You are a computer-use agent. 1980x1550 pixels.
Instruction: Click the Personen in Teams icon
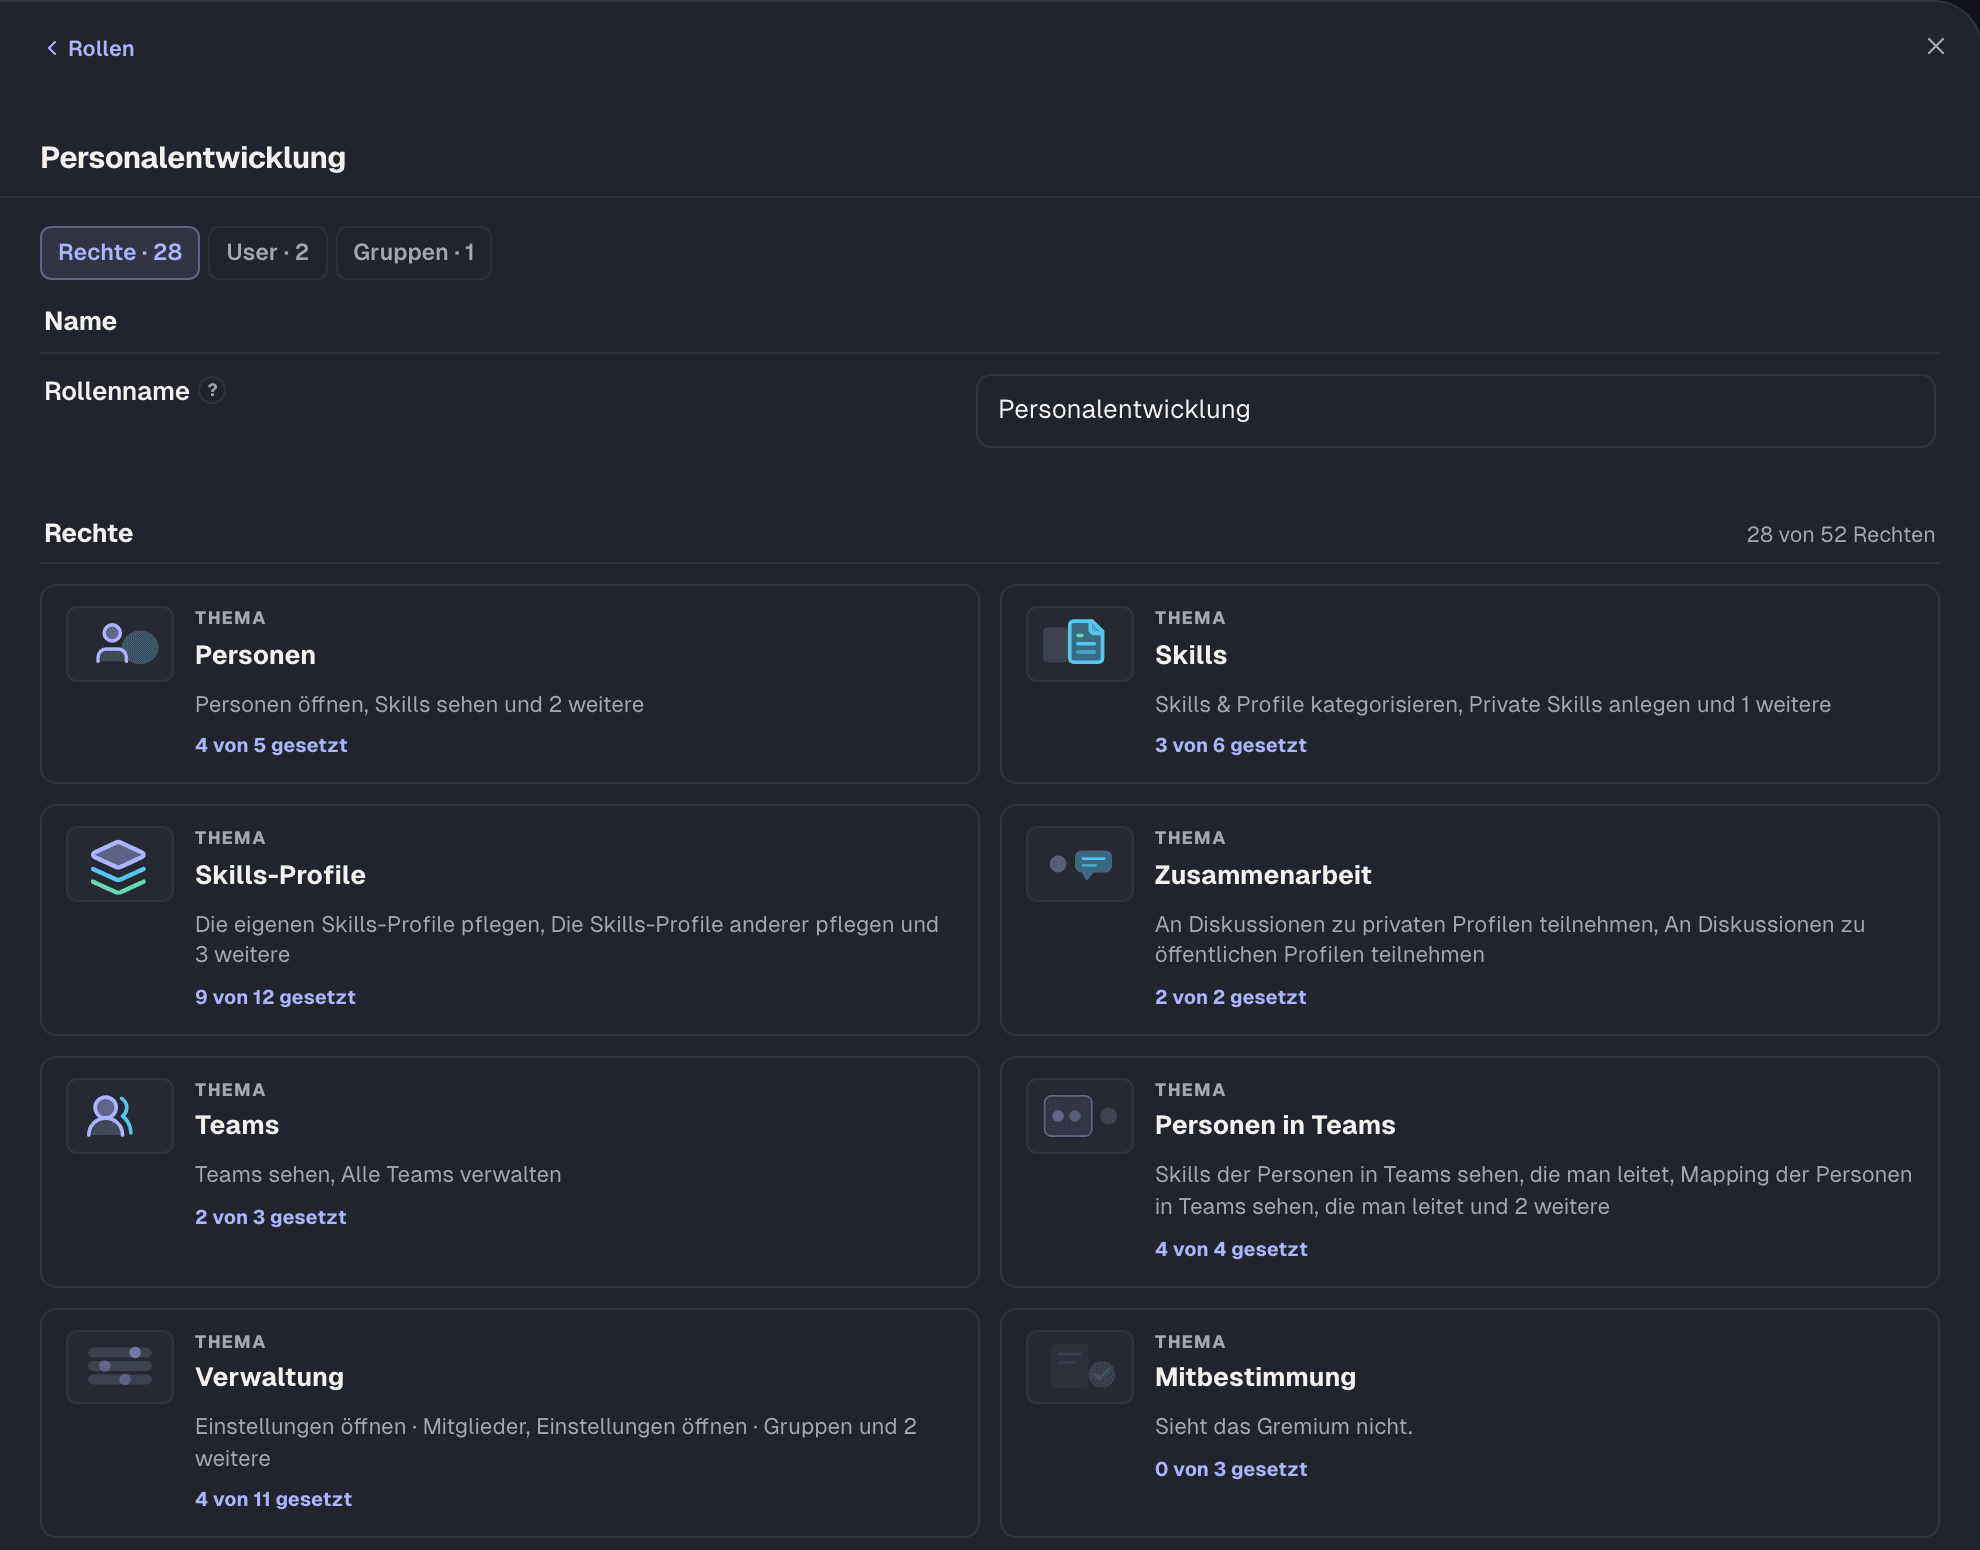pos(1080,1116)
